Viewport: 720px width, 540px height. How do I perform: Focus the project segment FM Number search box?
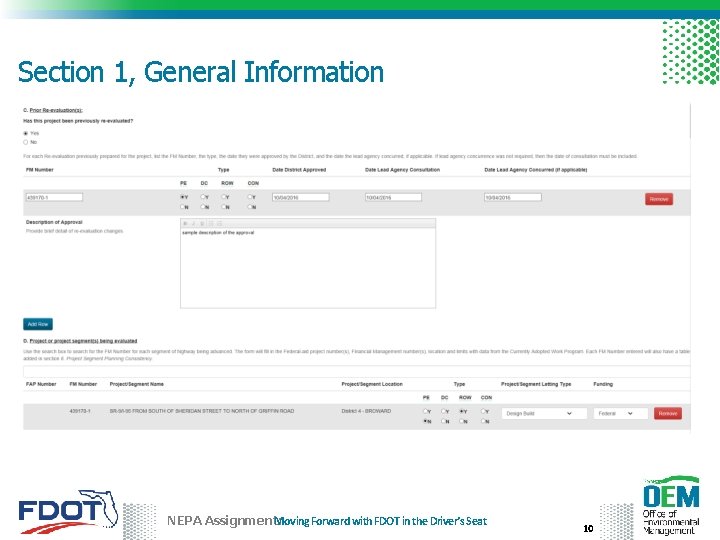(356, 371)
